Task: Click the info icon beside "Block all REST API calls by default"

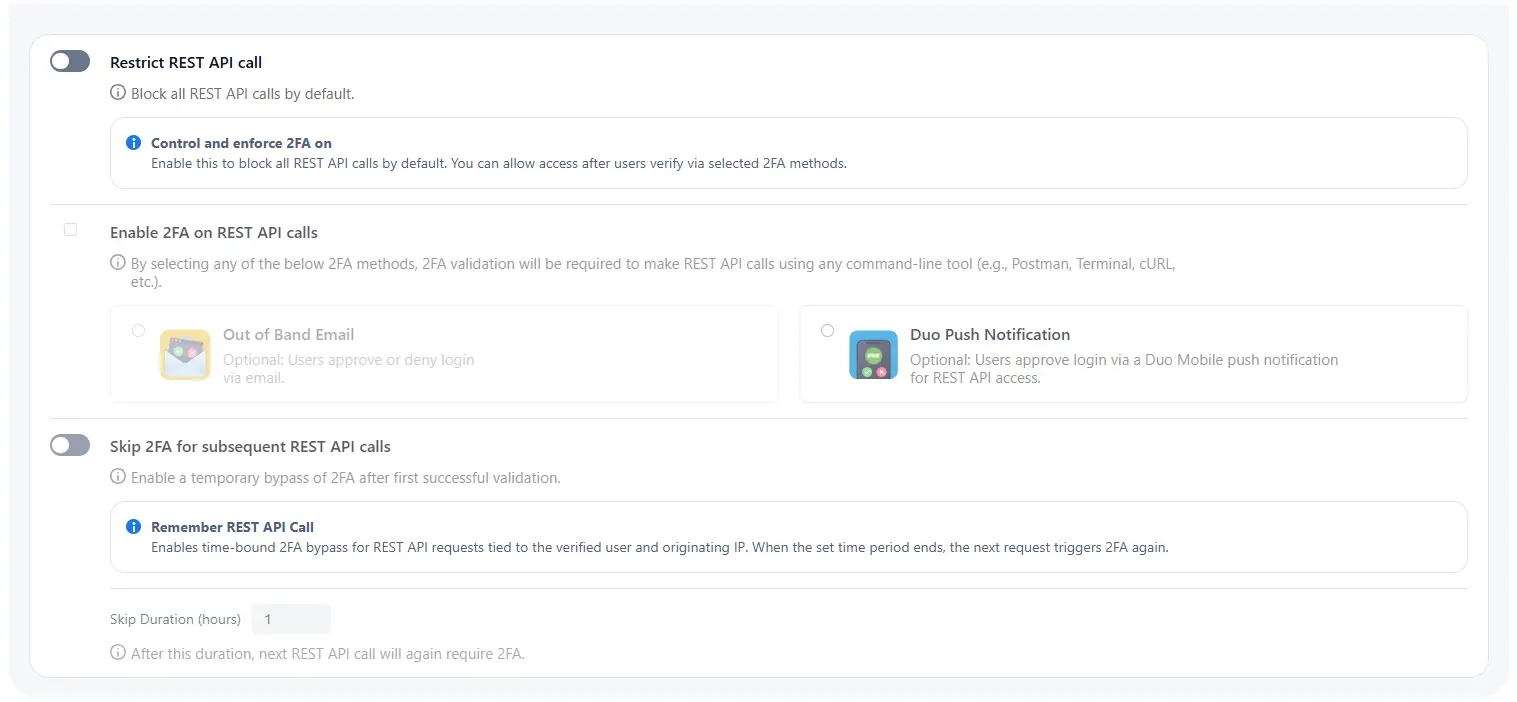Action: [117, 93]
